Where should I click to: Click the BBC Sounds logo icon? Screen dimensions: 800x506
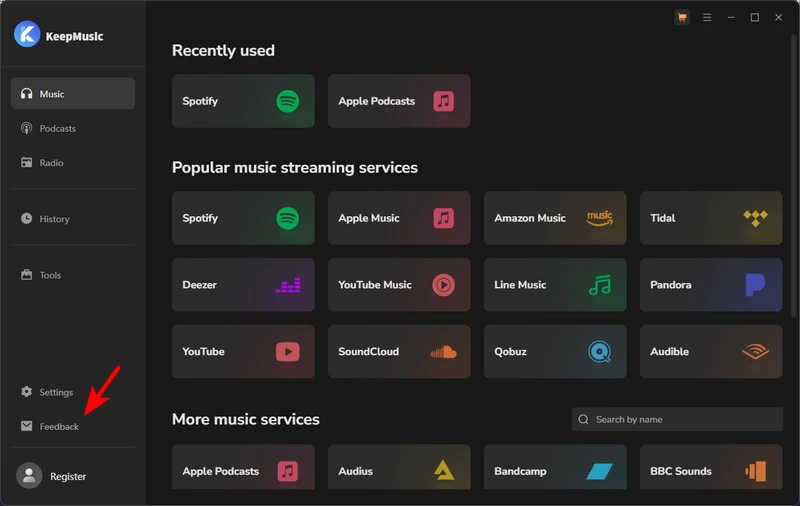[x=756, y=471]
